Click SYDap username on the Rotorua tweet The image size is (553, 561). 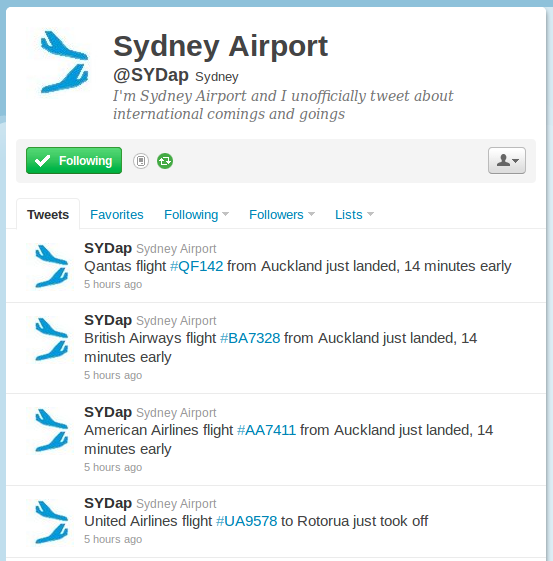(x=108, y=503)
